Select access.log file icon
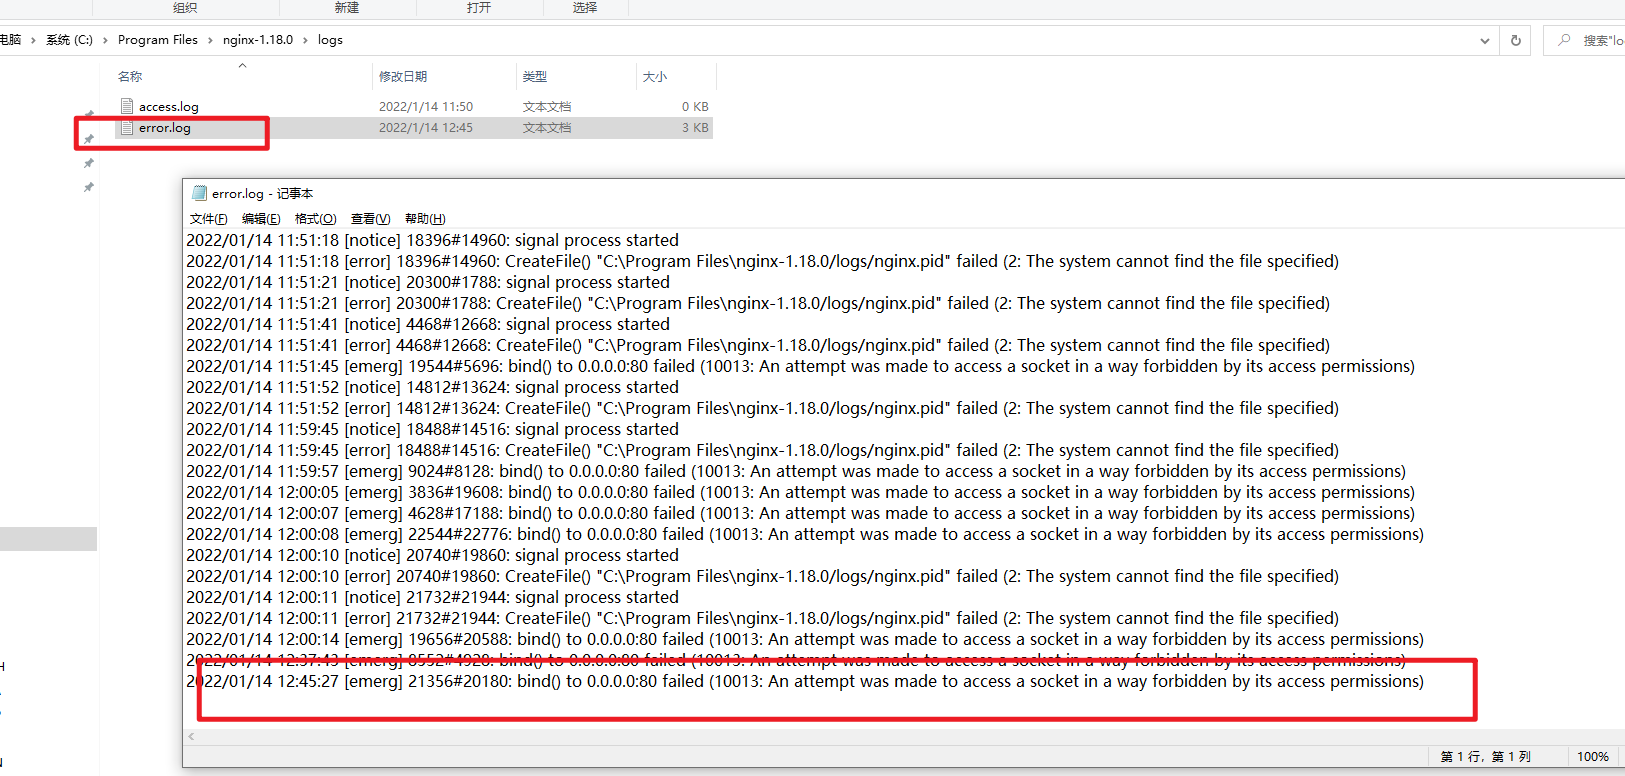 (127, 106)
